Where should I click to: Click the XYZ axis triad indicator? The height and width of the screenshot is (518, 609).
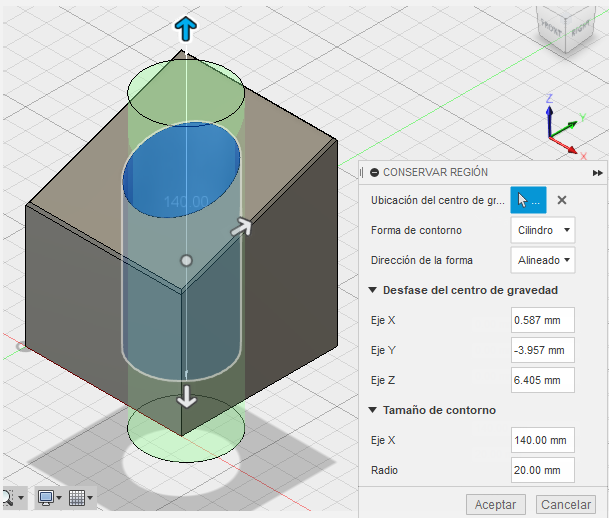[x=566, y=127]
